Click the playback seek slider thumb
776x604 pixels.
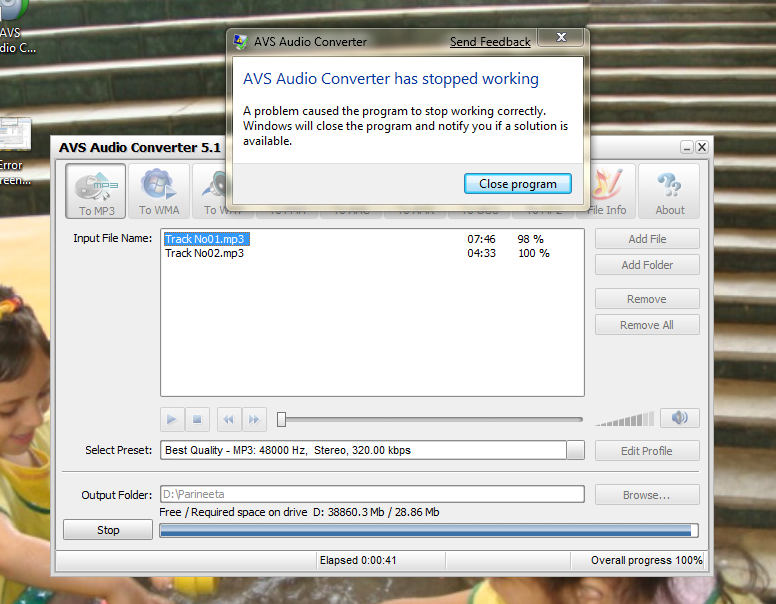[282, 419]
